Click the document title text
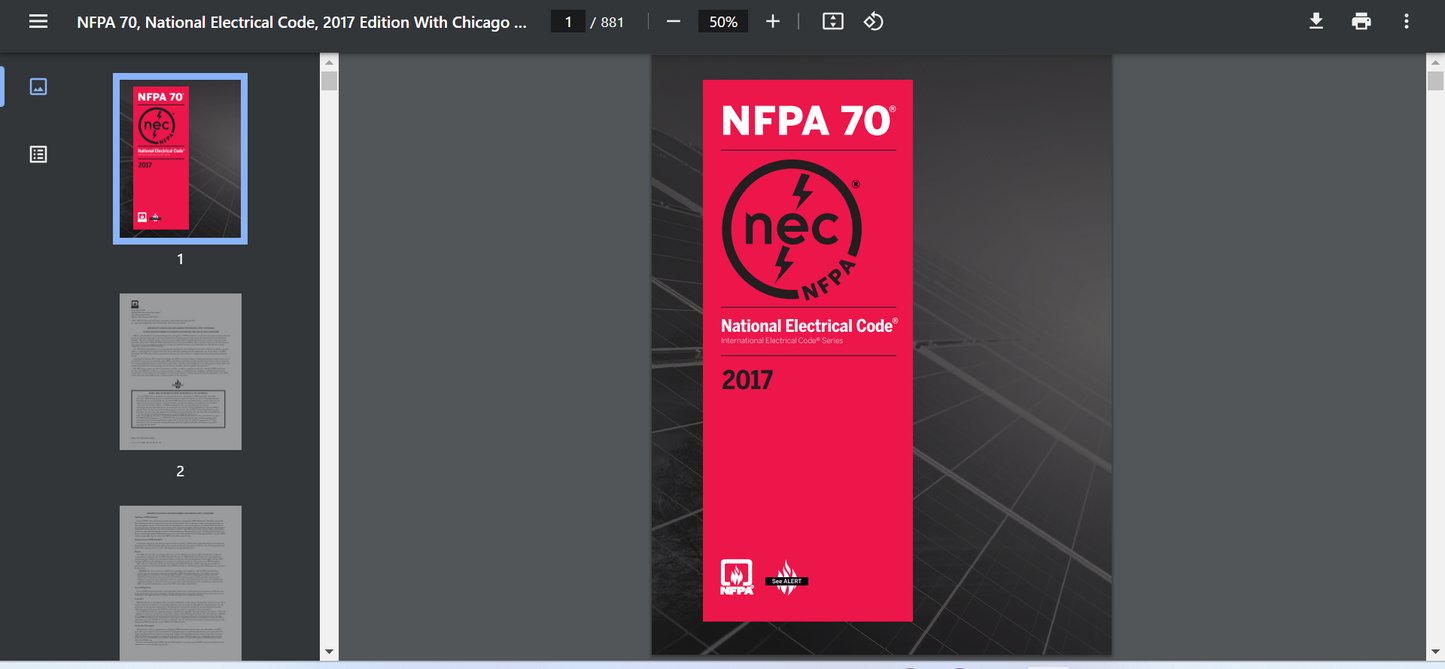The height and width of the screenshot is (669, 1445). pos(300,21)
